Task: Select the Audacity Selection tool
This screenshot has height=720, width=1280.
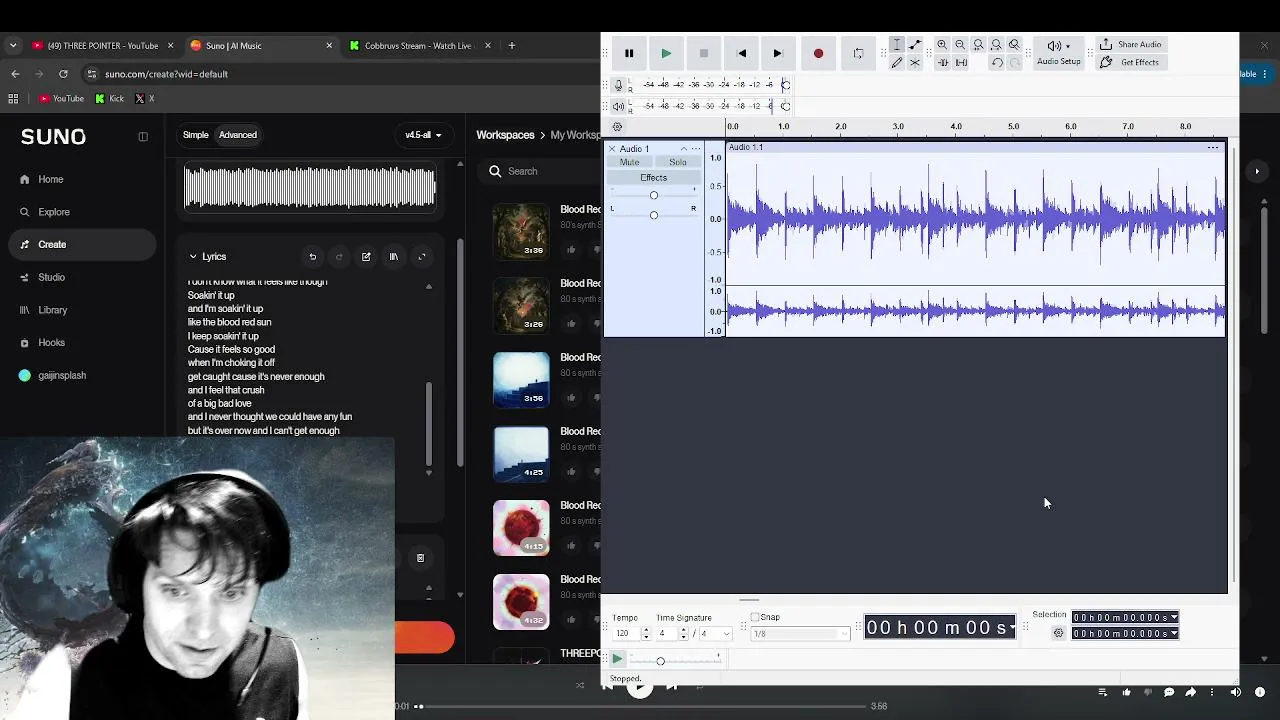Action: coord(897,45)
